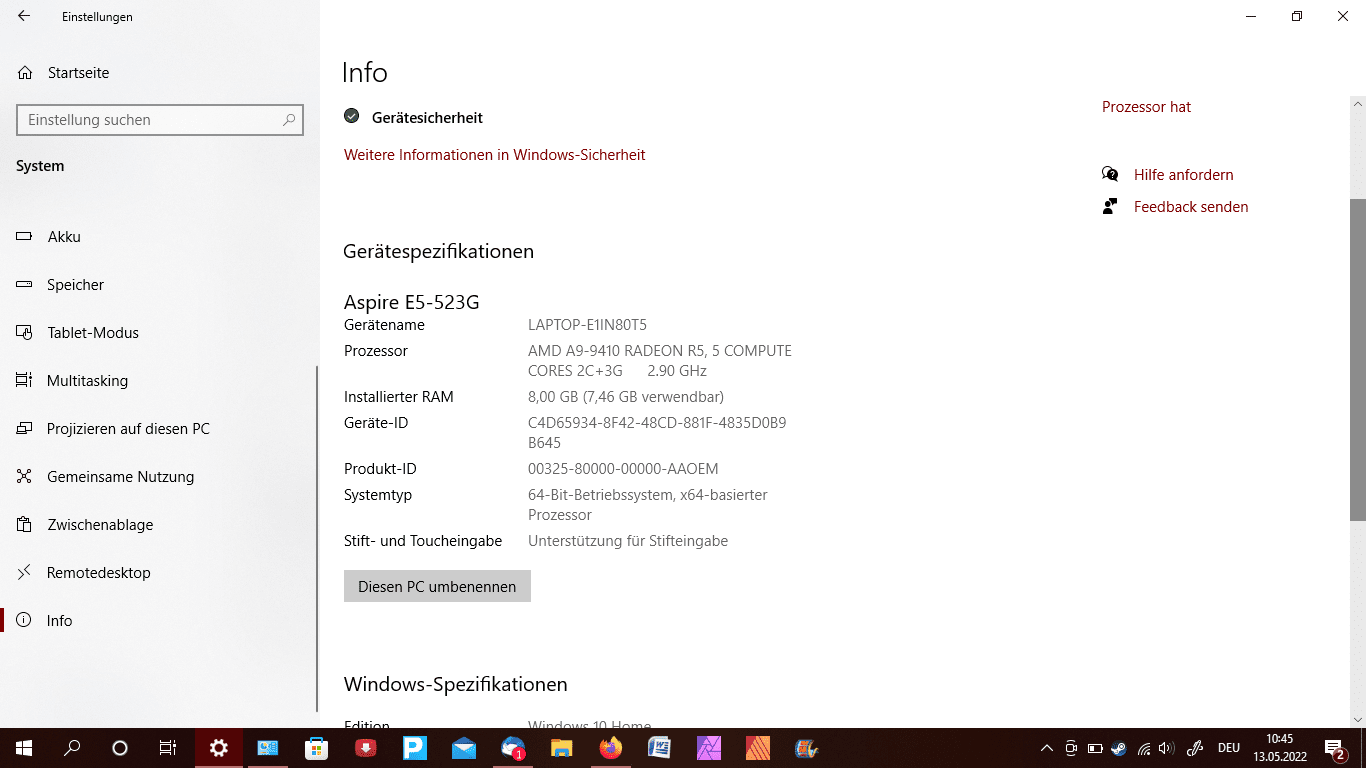The width and height of the screenshot is (1366, 768).
Task: Open the blue P app on taskbar
Action: tap(415, 748)
